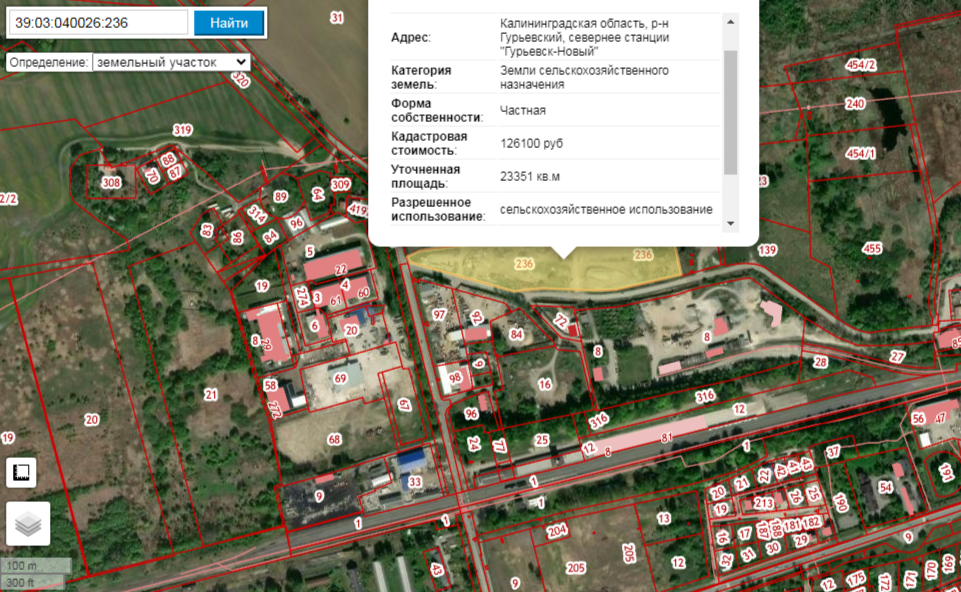Click the popup scrollbar down arrow

730,223
